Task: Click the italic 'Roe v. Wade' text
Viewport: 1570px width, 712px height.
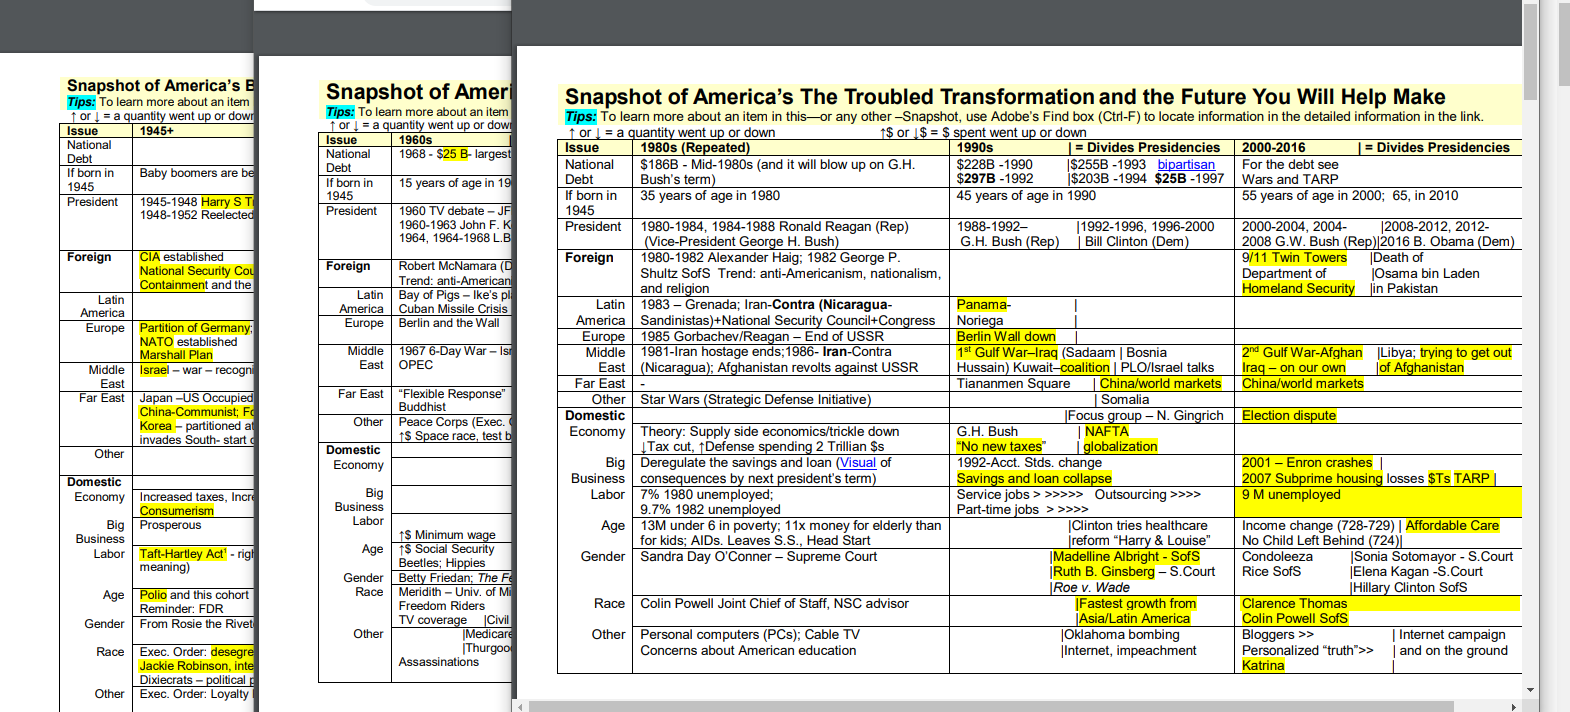Action: click(x=1091, y=587)
